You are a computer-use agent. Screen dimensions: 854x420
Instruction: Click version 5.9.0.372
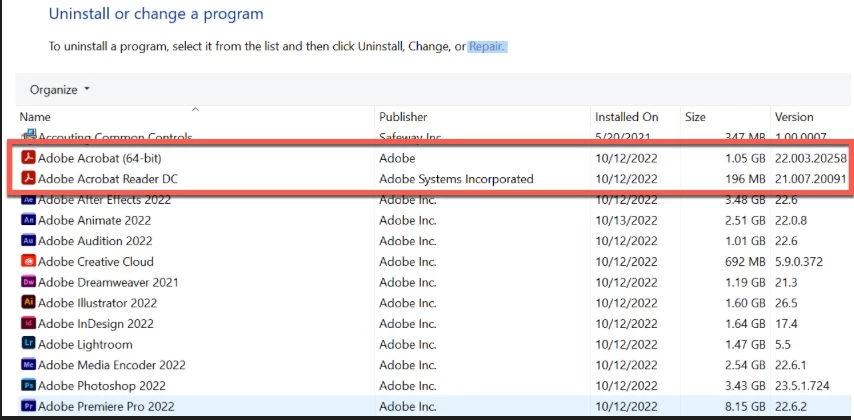pos(798,261)
